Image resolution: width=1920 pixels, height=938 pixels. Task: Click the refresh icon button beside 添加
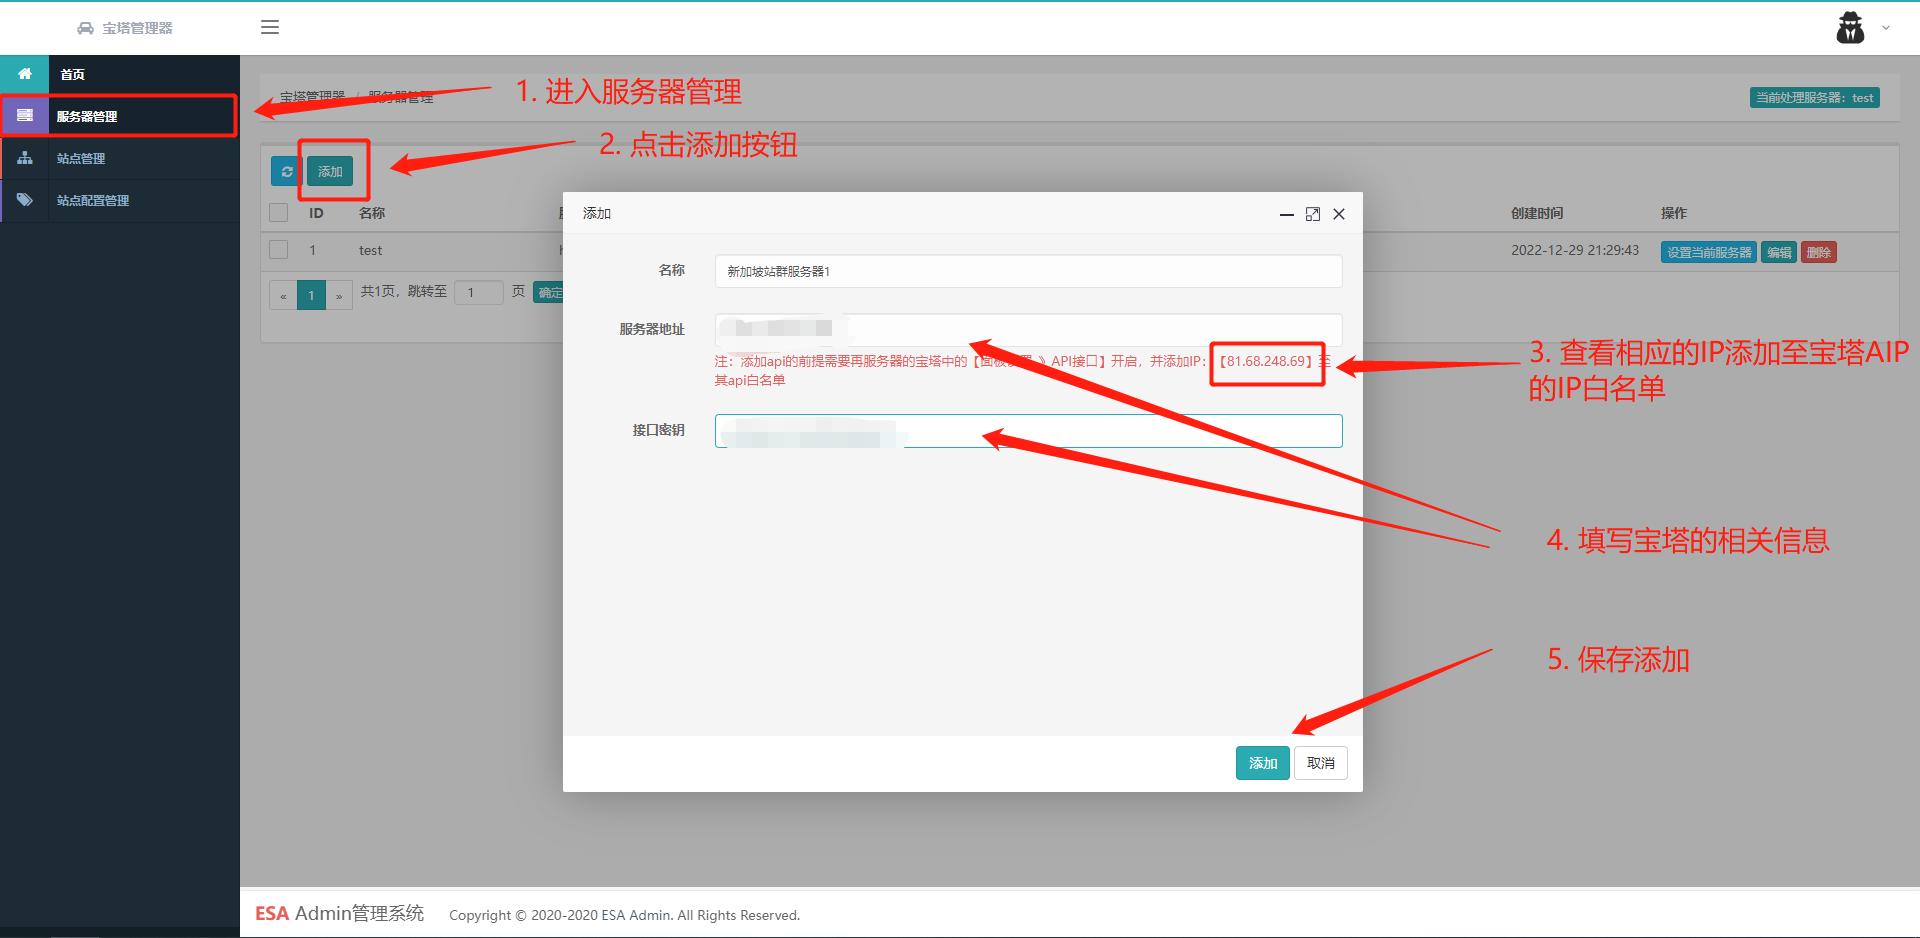pyautogui.click(x=287, y=172)
